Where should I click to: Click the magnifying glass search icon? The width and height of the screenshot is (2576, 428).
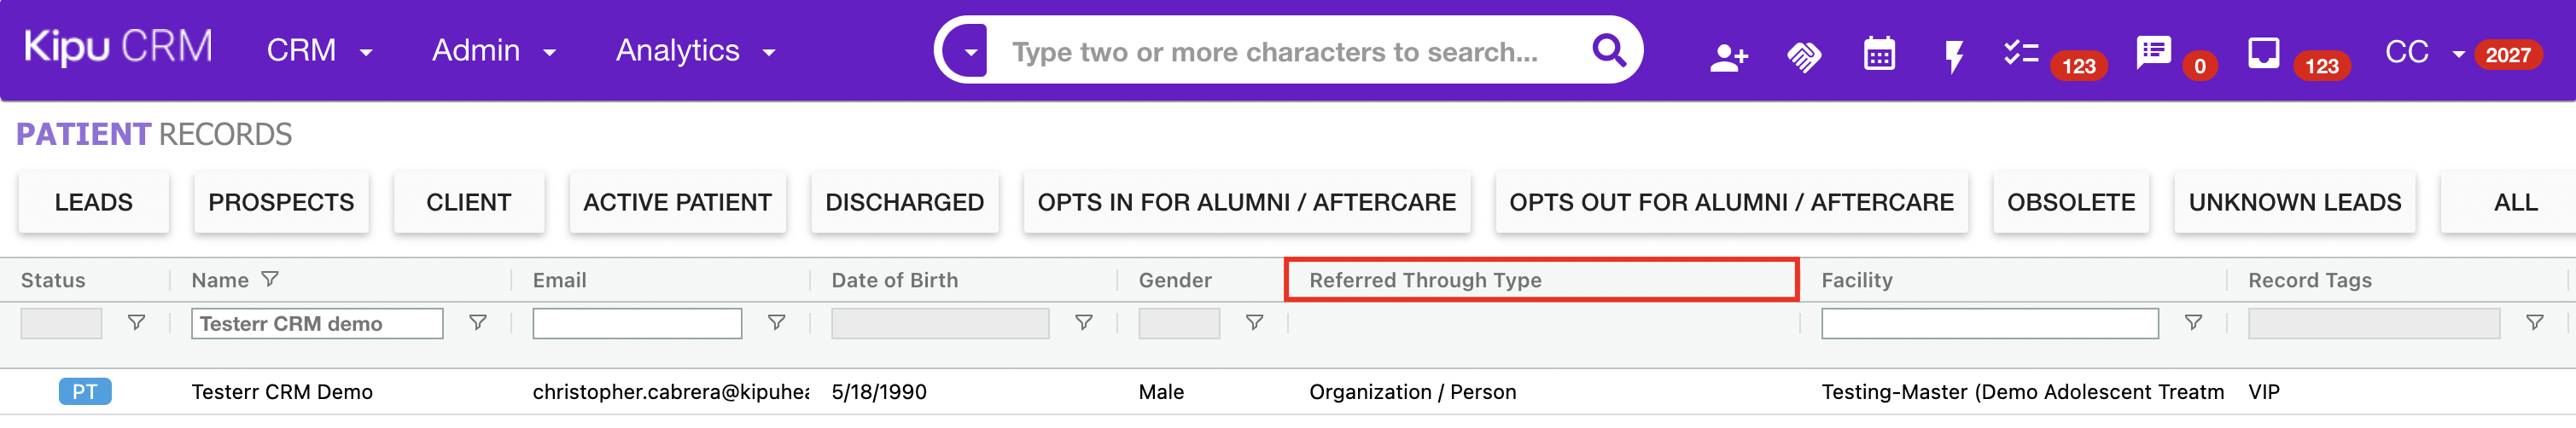click(1608, 50)
